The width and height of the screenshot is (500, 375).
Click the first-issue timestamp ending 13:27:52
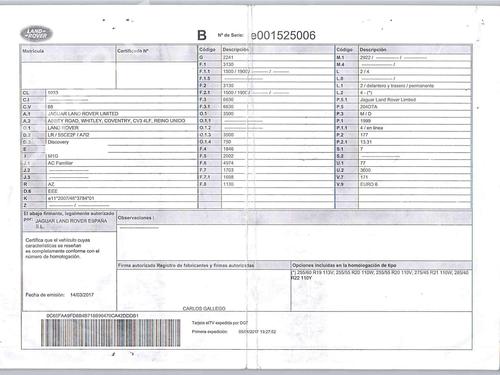pyautogui.click(x=257, y=332)
